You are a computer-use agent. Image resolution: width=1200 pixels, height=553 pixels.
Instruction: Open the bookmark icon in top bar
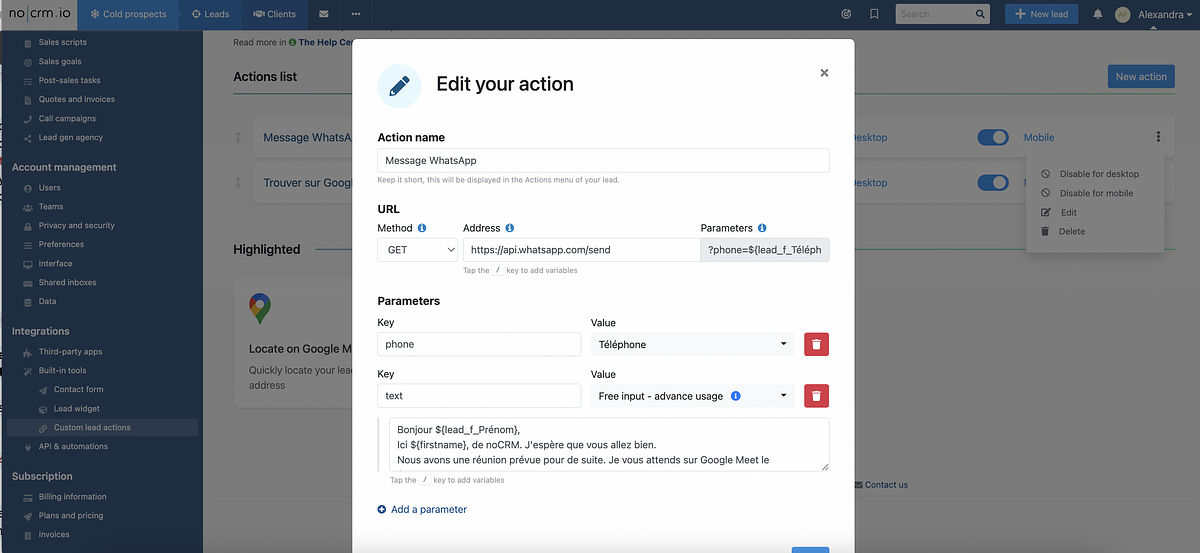coord(874,14)
